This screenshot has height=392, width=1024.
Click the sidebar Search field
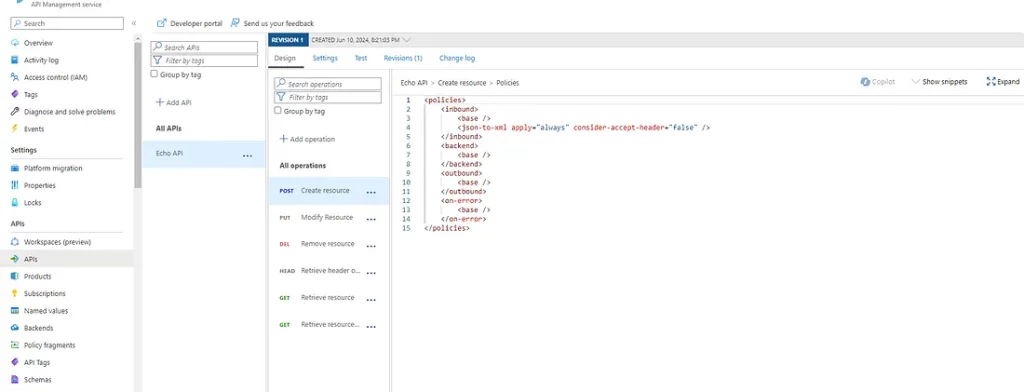pos(67,24)
